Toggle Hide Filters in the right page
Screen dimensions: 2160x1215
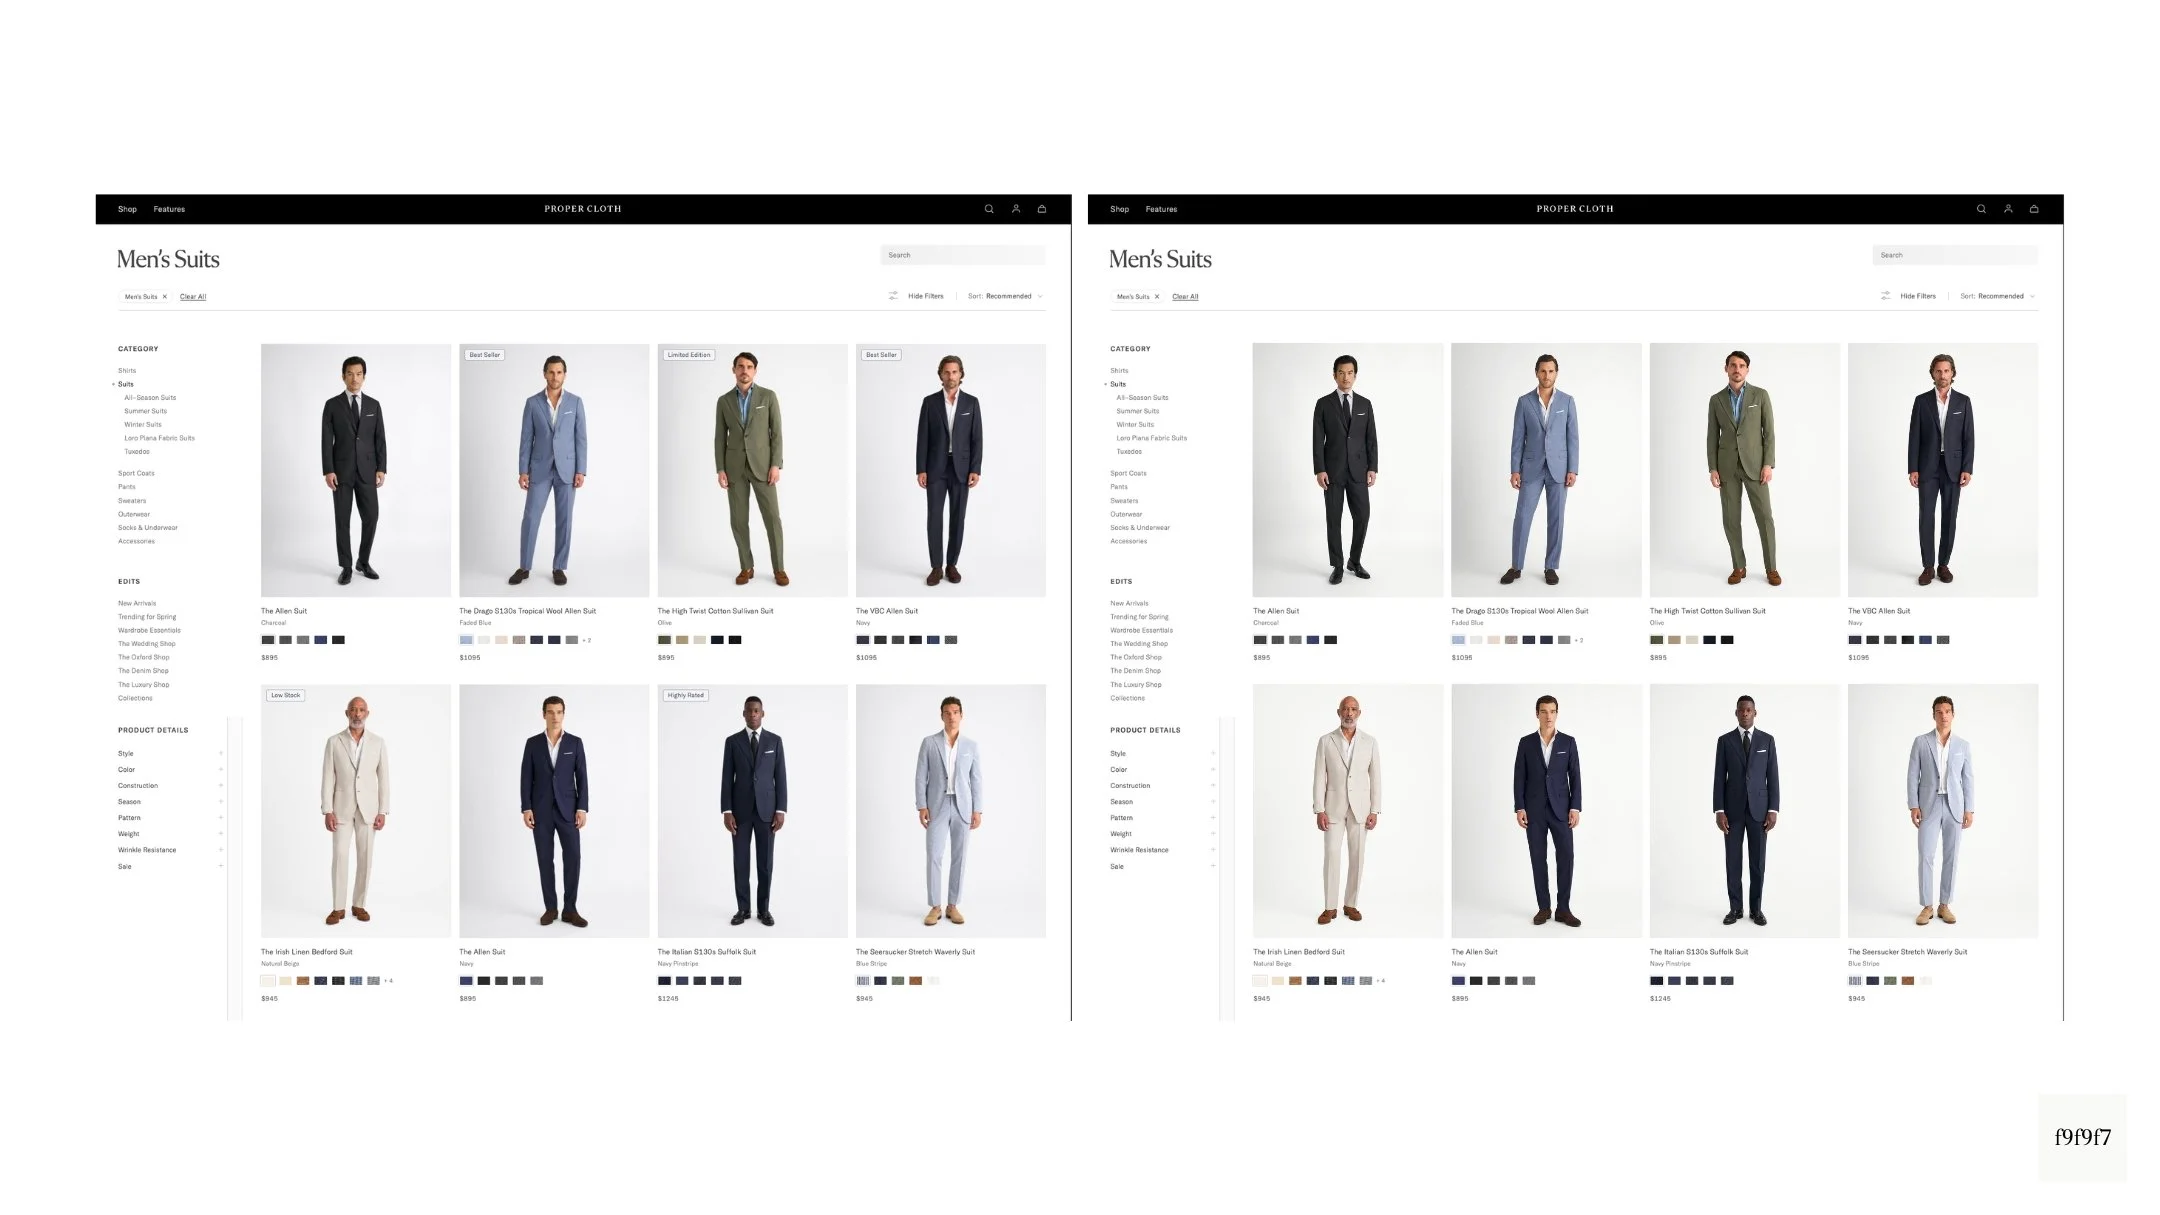(1917, 296)
